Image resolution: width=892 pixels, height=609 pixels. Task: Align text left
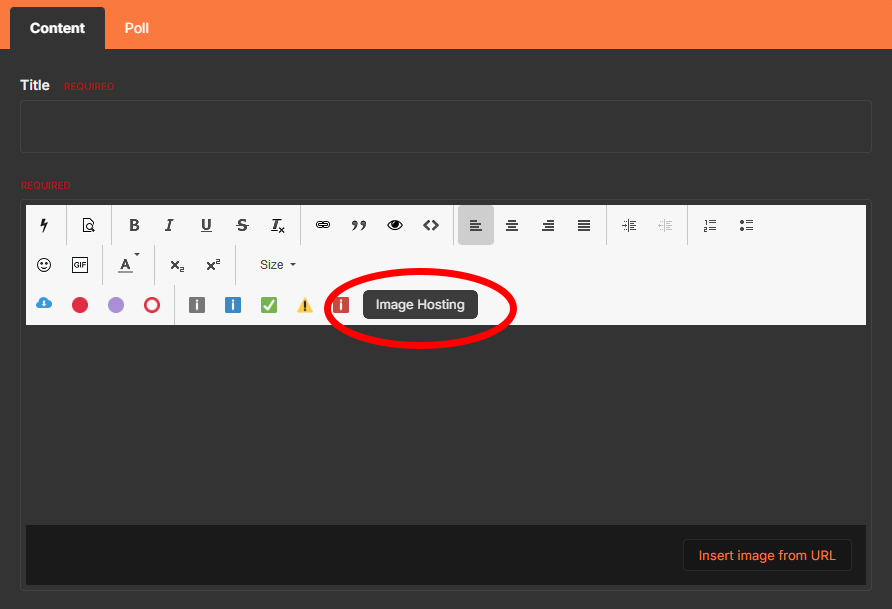tap(476, 225)
